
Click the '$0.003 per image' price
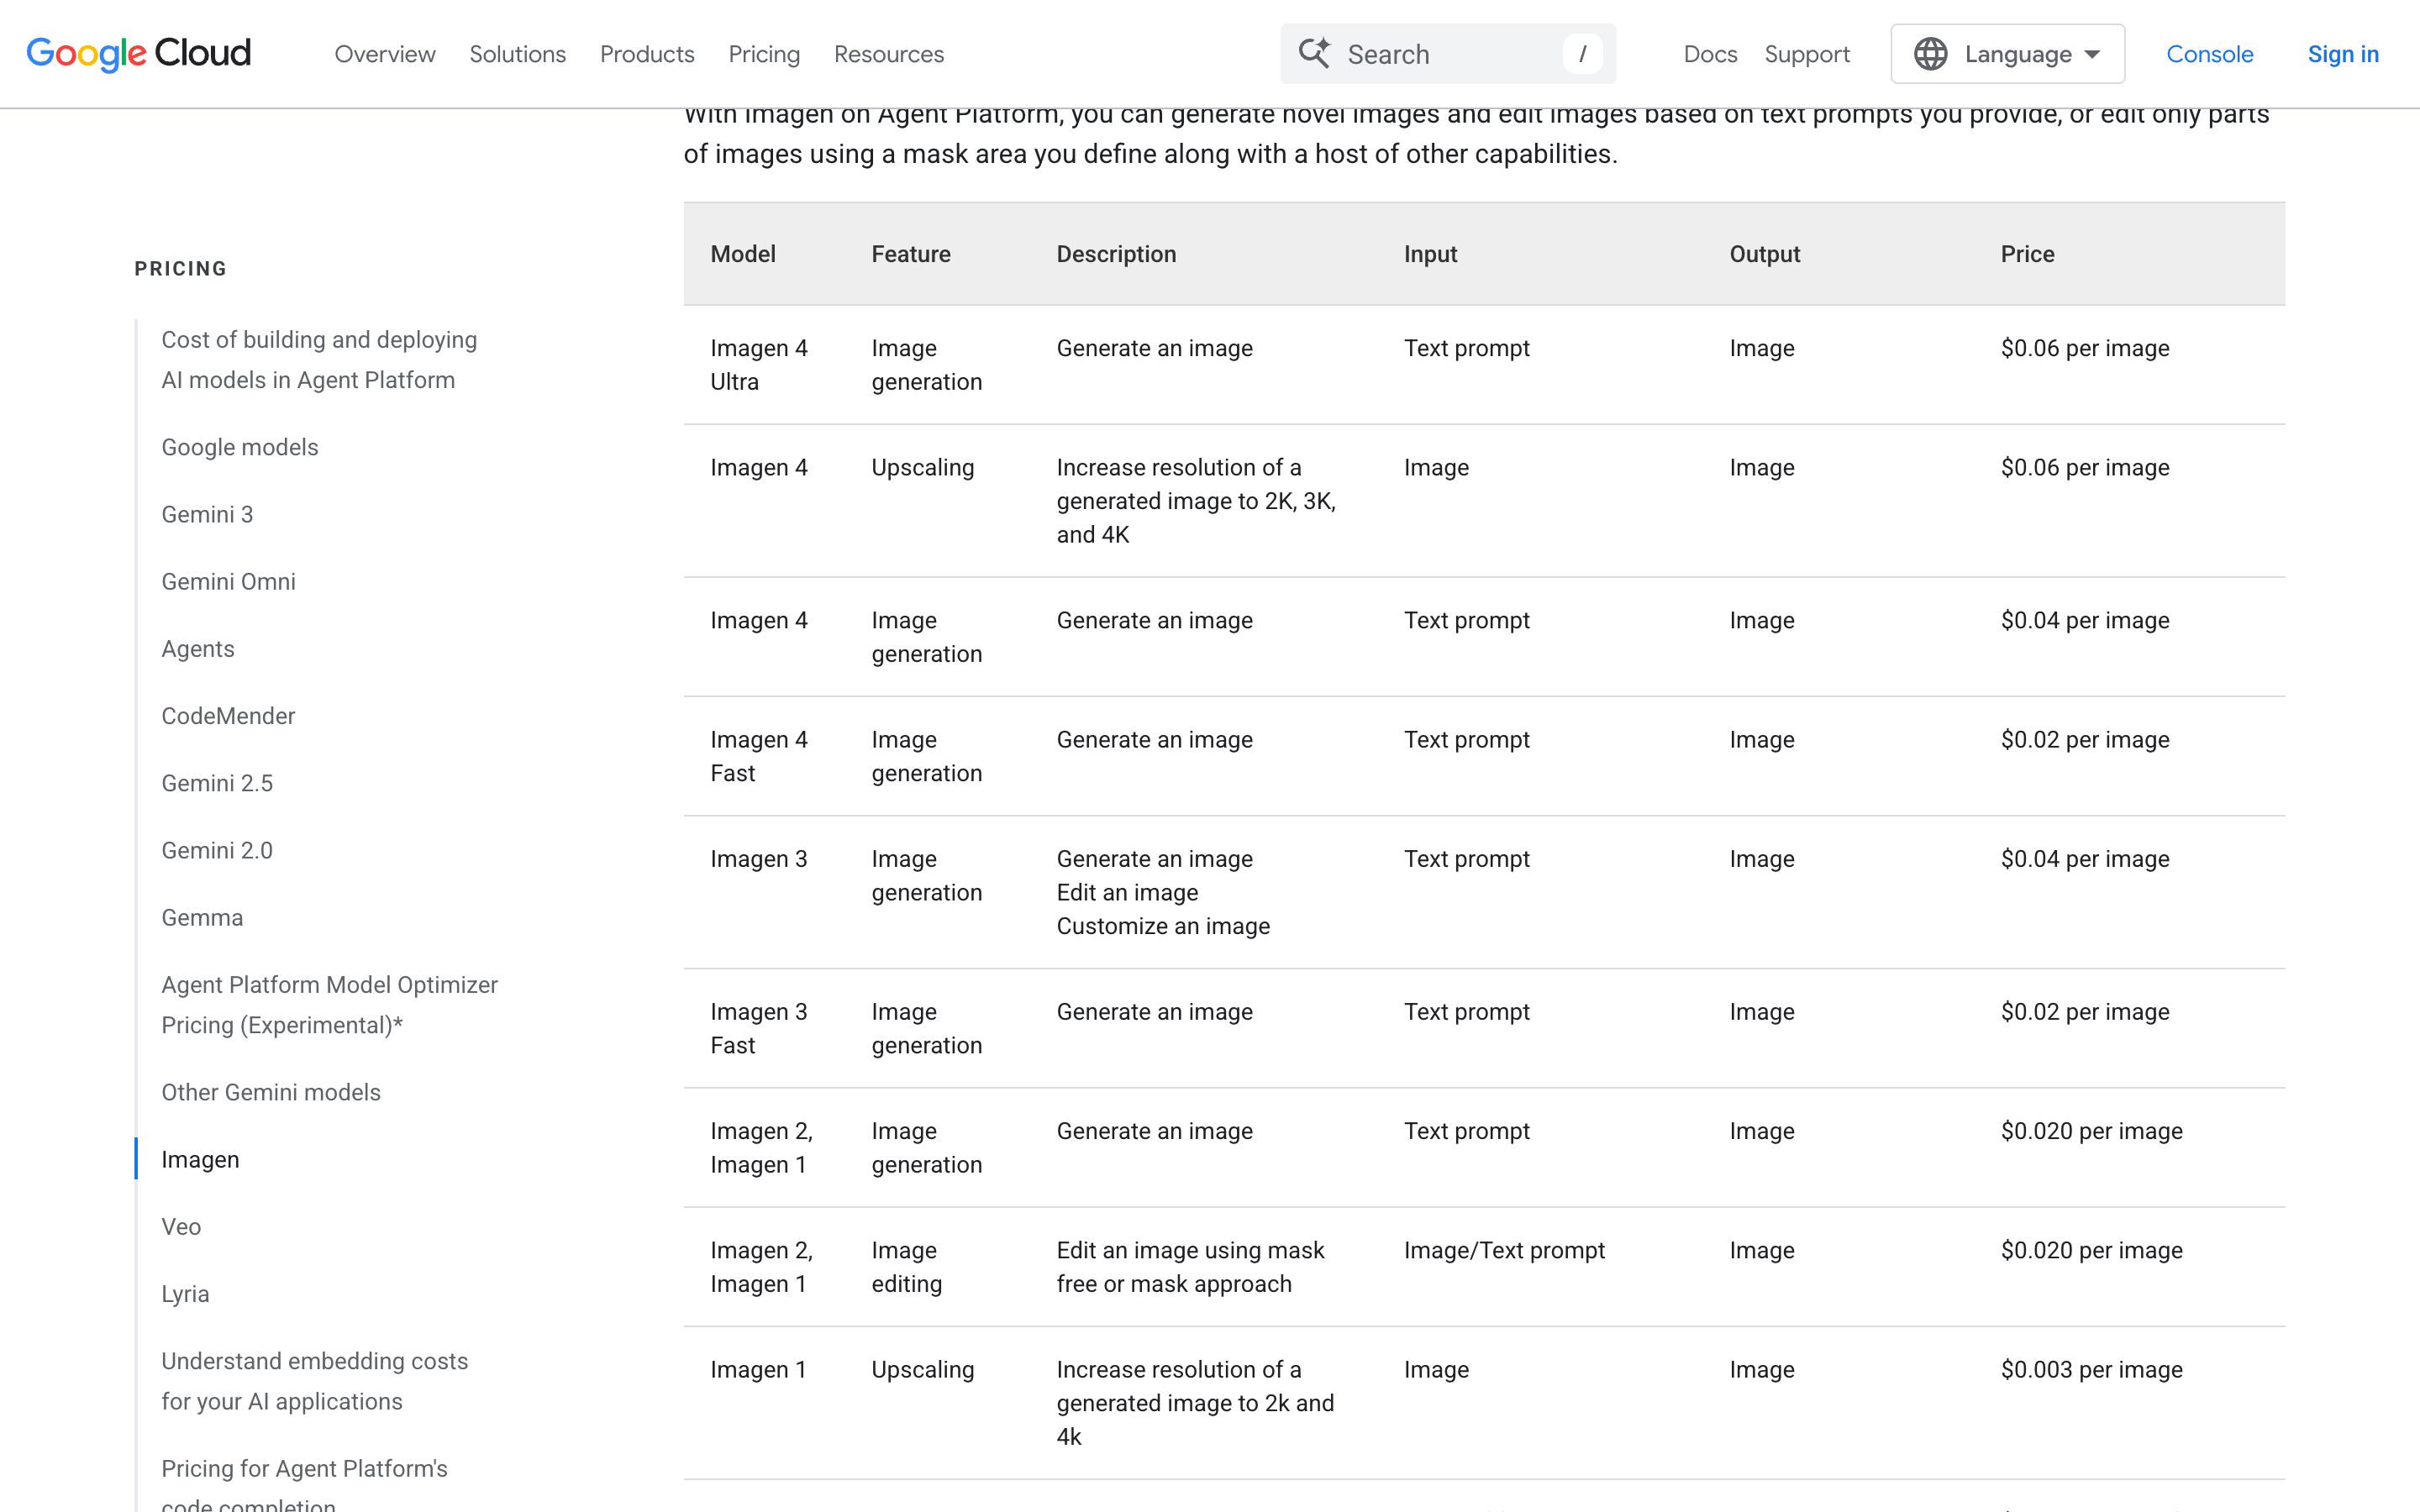coord(2091,1369)
